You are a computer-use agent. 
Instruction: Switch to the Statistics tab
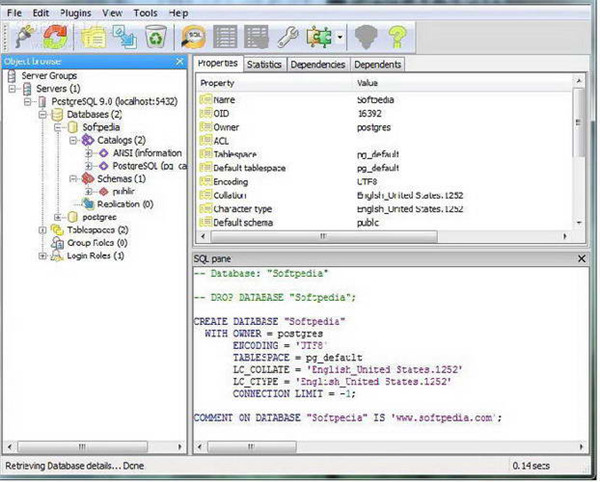(264, 64)
